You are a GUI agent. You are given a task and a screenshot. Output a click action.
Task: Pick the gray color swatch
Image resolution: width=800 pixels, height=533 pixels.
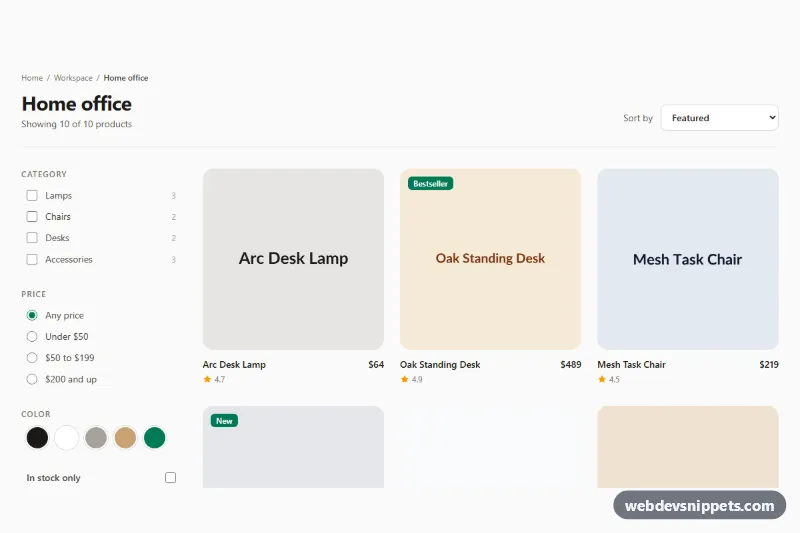pyautogui.click(x=96, y=438)
